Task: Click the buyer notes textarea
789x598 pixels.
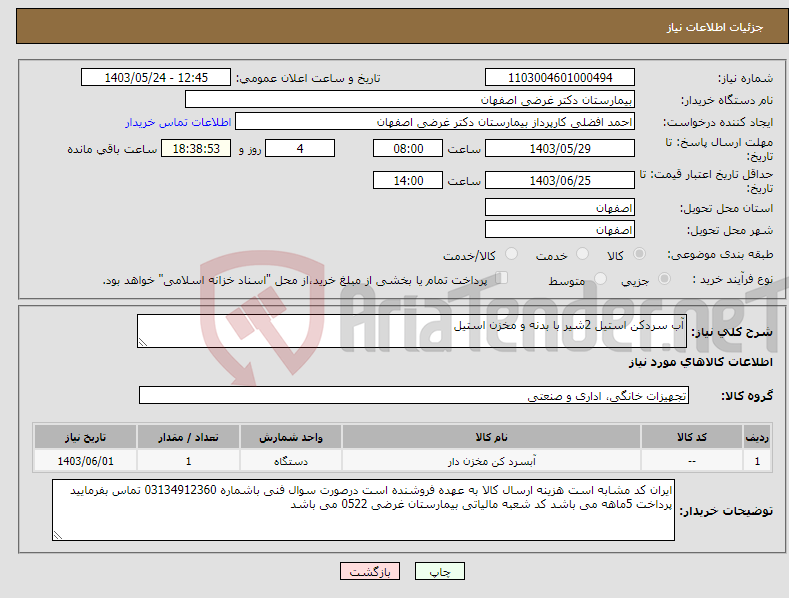Action: point(363,510)
